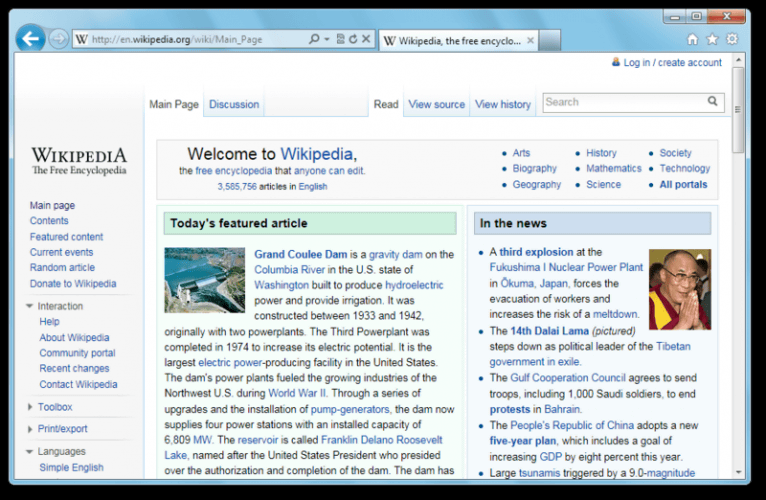Click the vertical scrollbar thumb
The image size is (766, 500).
(738, 110)
